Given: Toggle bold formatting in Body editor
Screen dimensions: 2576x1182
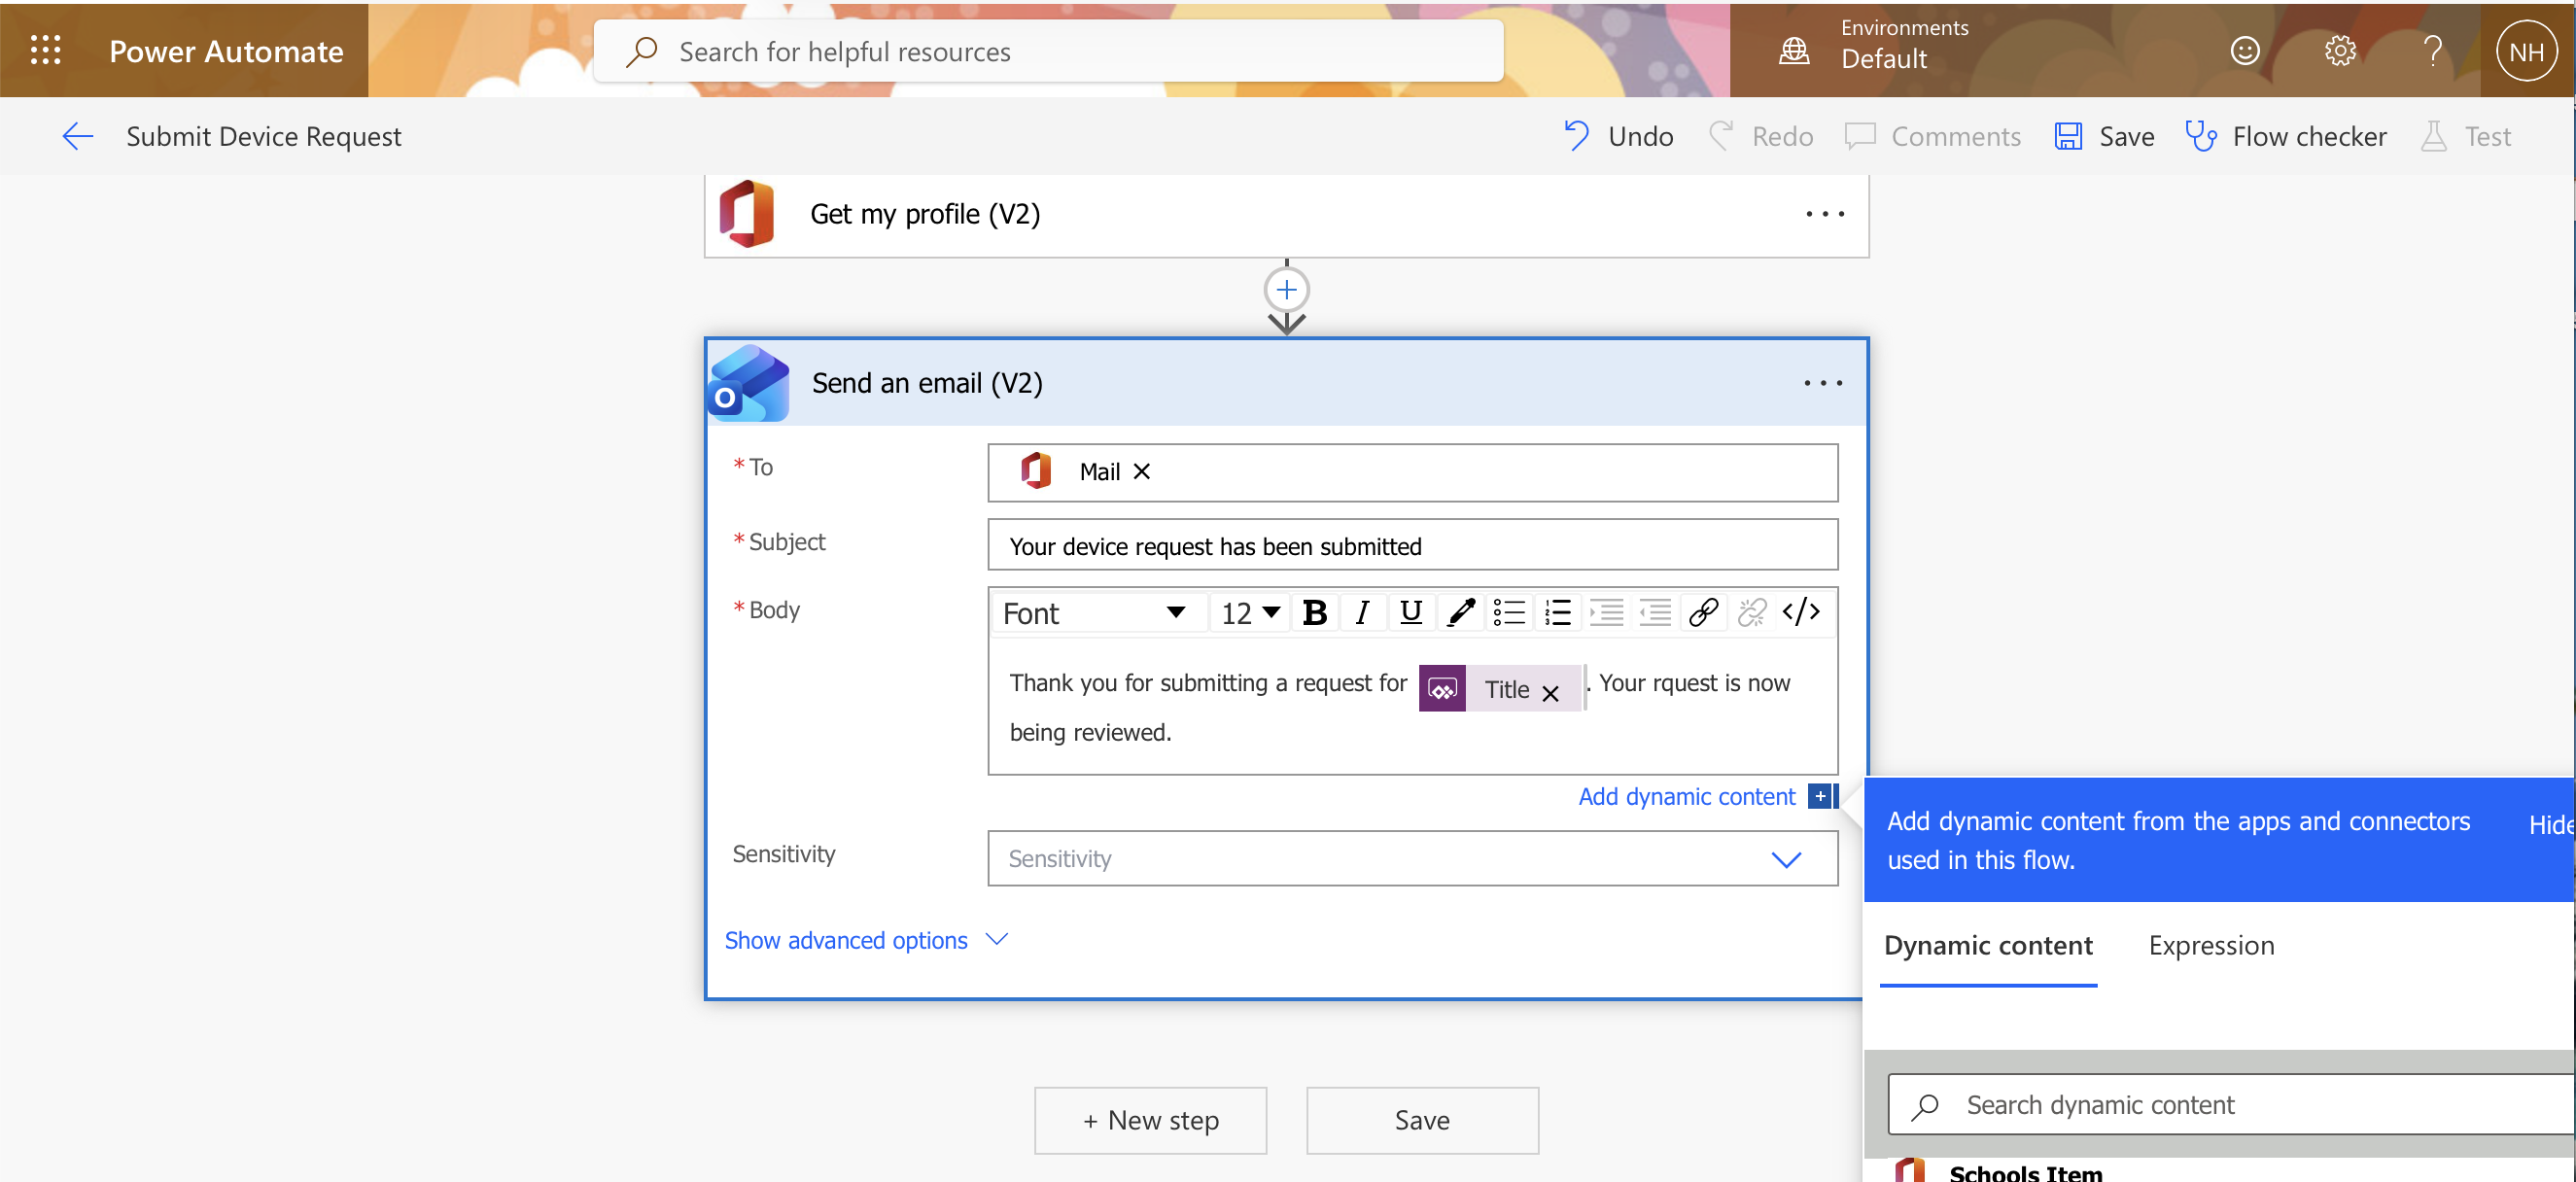Looking at the screenshot, I should pyautogui.click(x=1315, y=612).
